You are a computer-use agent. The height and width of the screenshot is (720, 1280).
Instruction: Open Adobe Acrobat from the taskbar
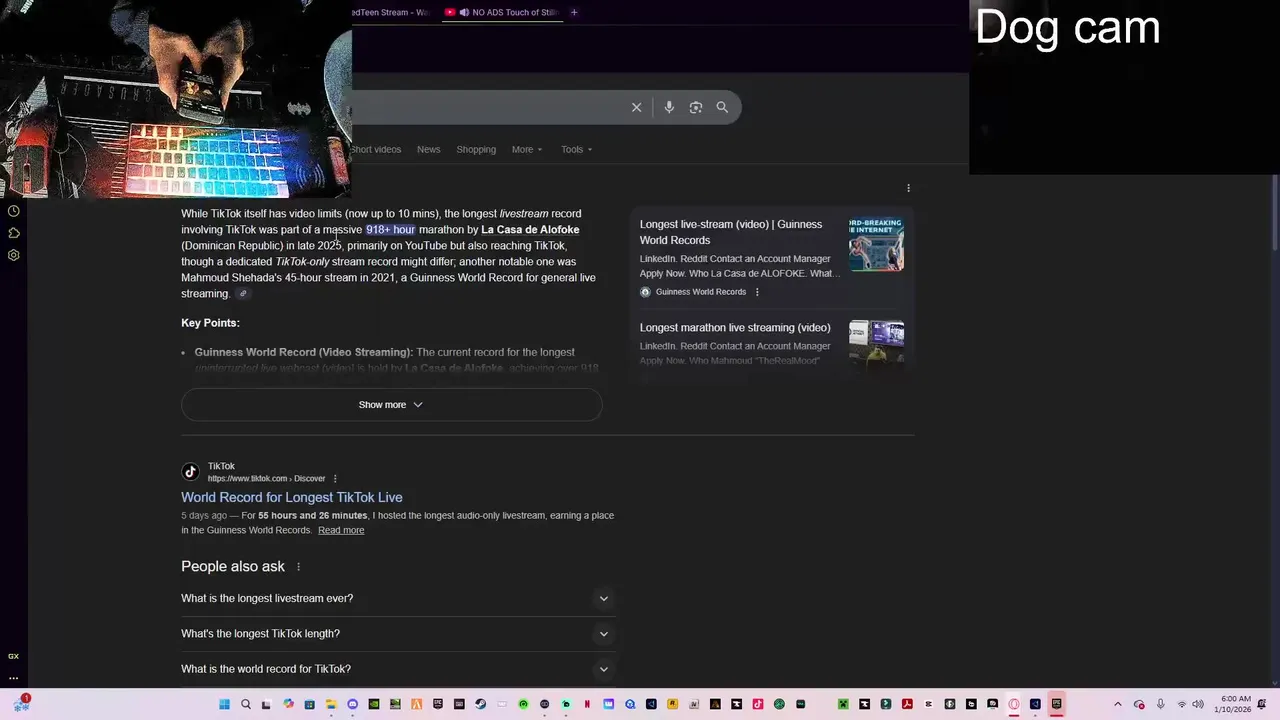click(x=907, y=704)
